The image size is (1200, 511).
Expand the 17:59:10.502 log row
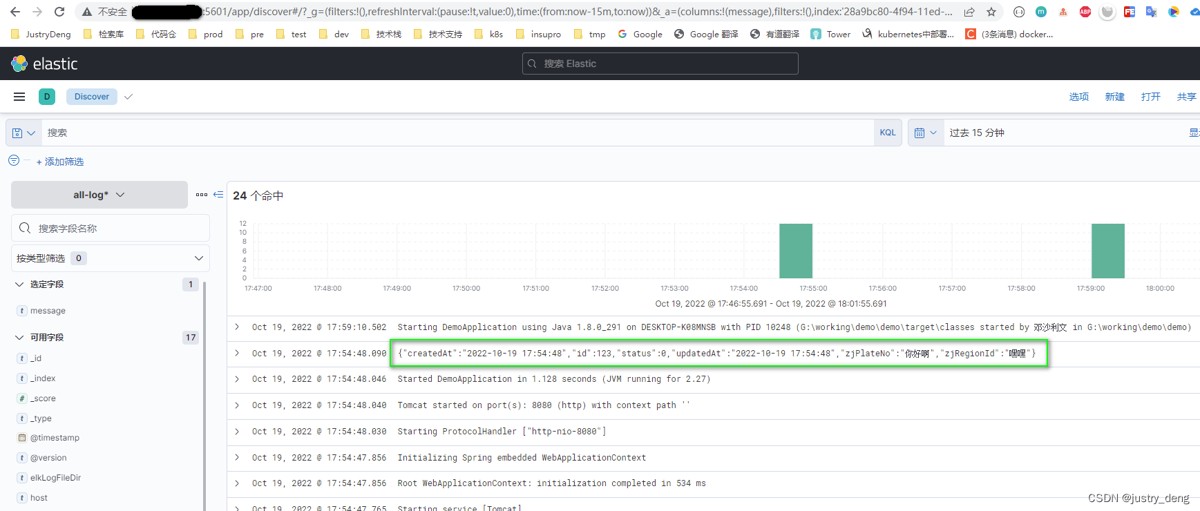(237, 327)
